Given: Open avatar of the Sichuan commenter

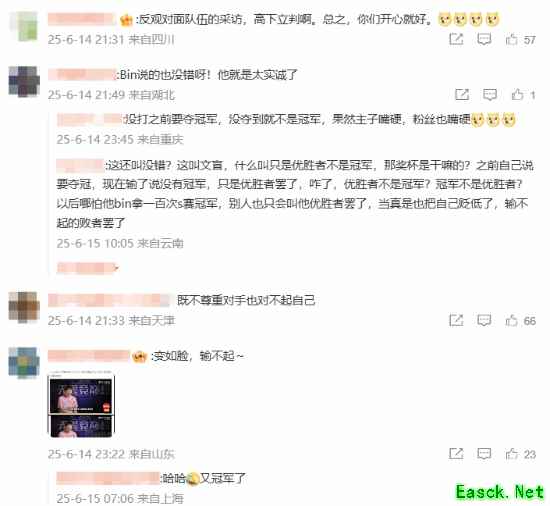Looking at the screenshot, I should click(x=24, y=27).
